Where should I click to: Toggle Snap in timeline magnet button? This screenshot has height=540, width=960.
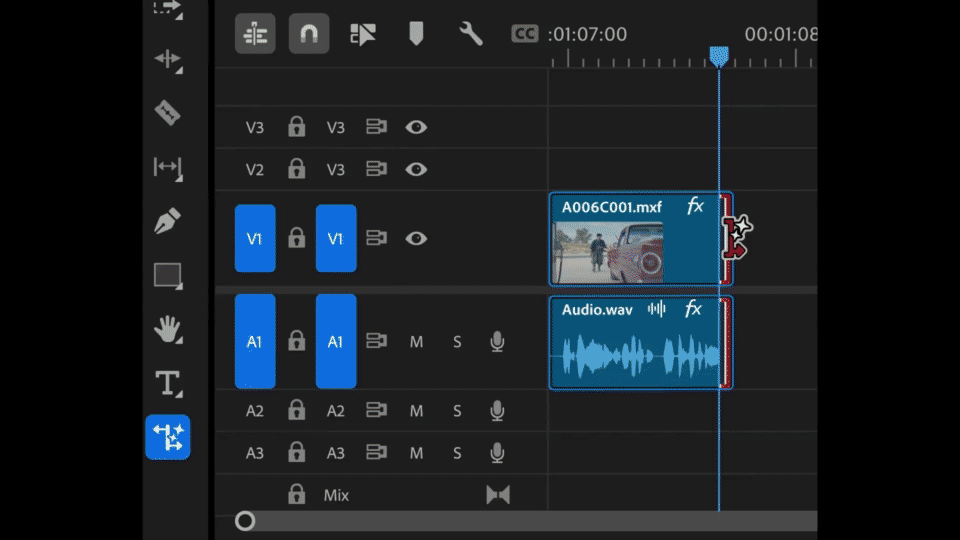point(309,34)
